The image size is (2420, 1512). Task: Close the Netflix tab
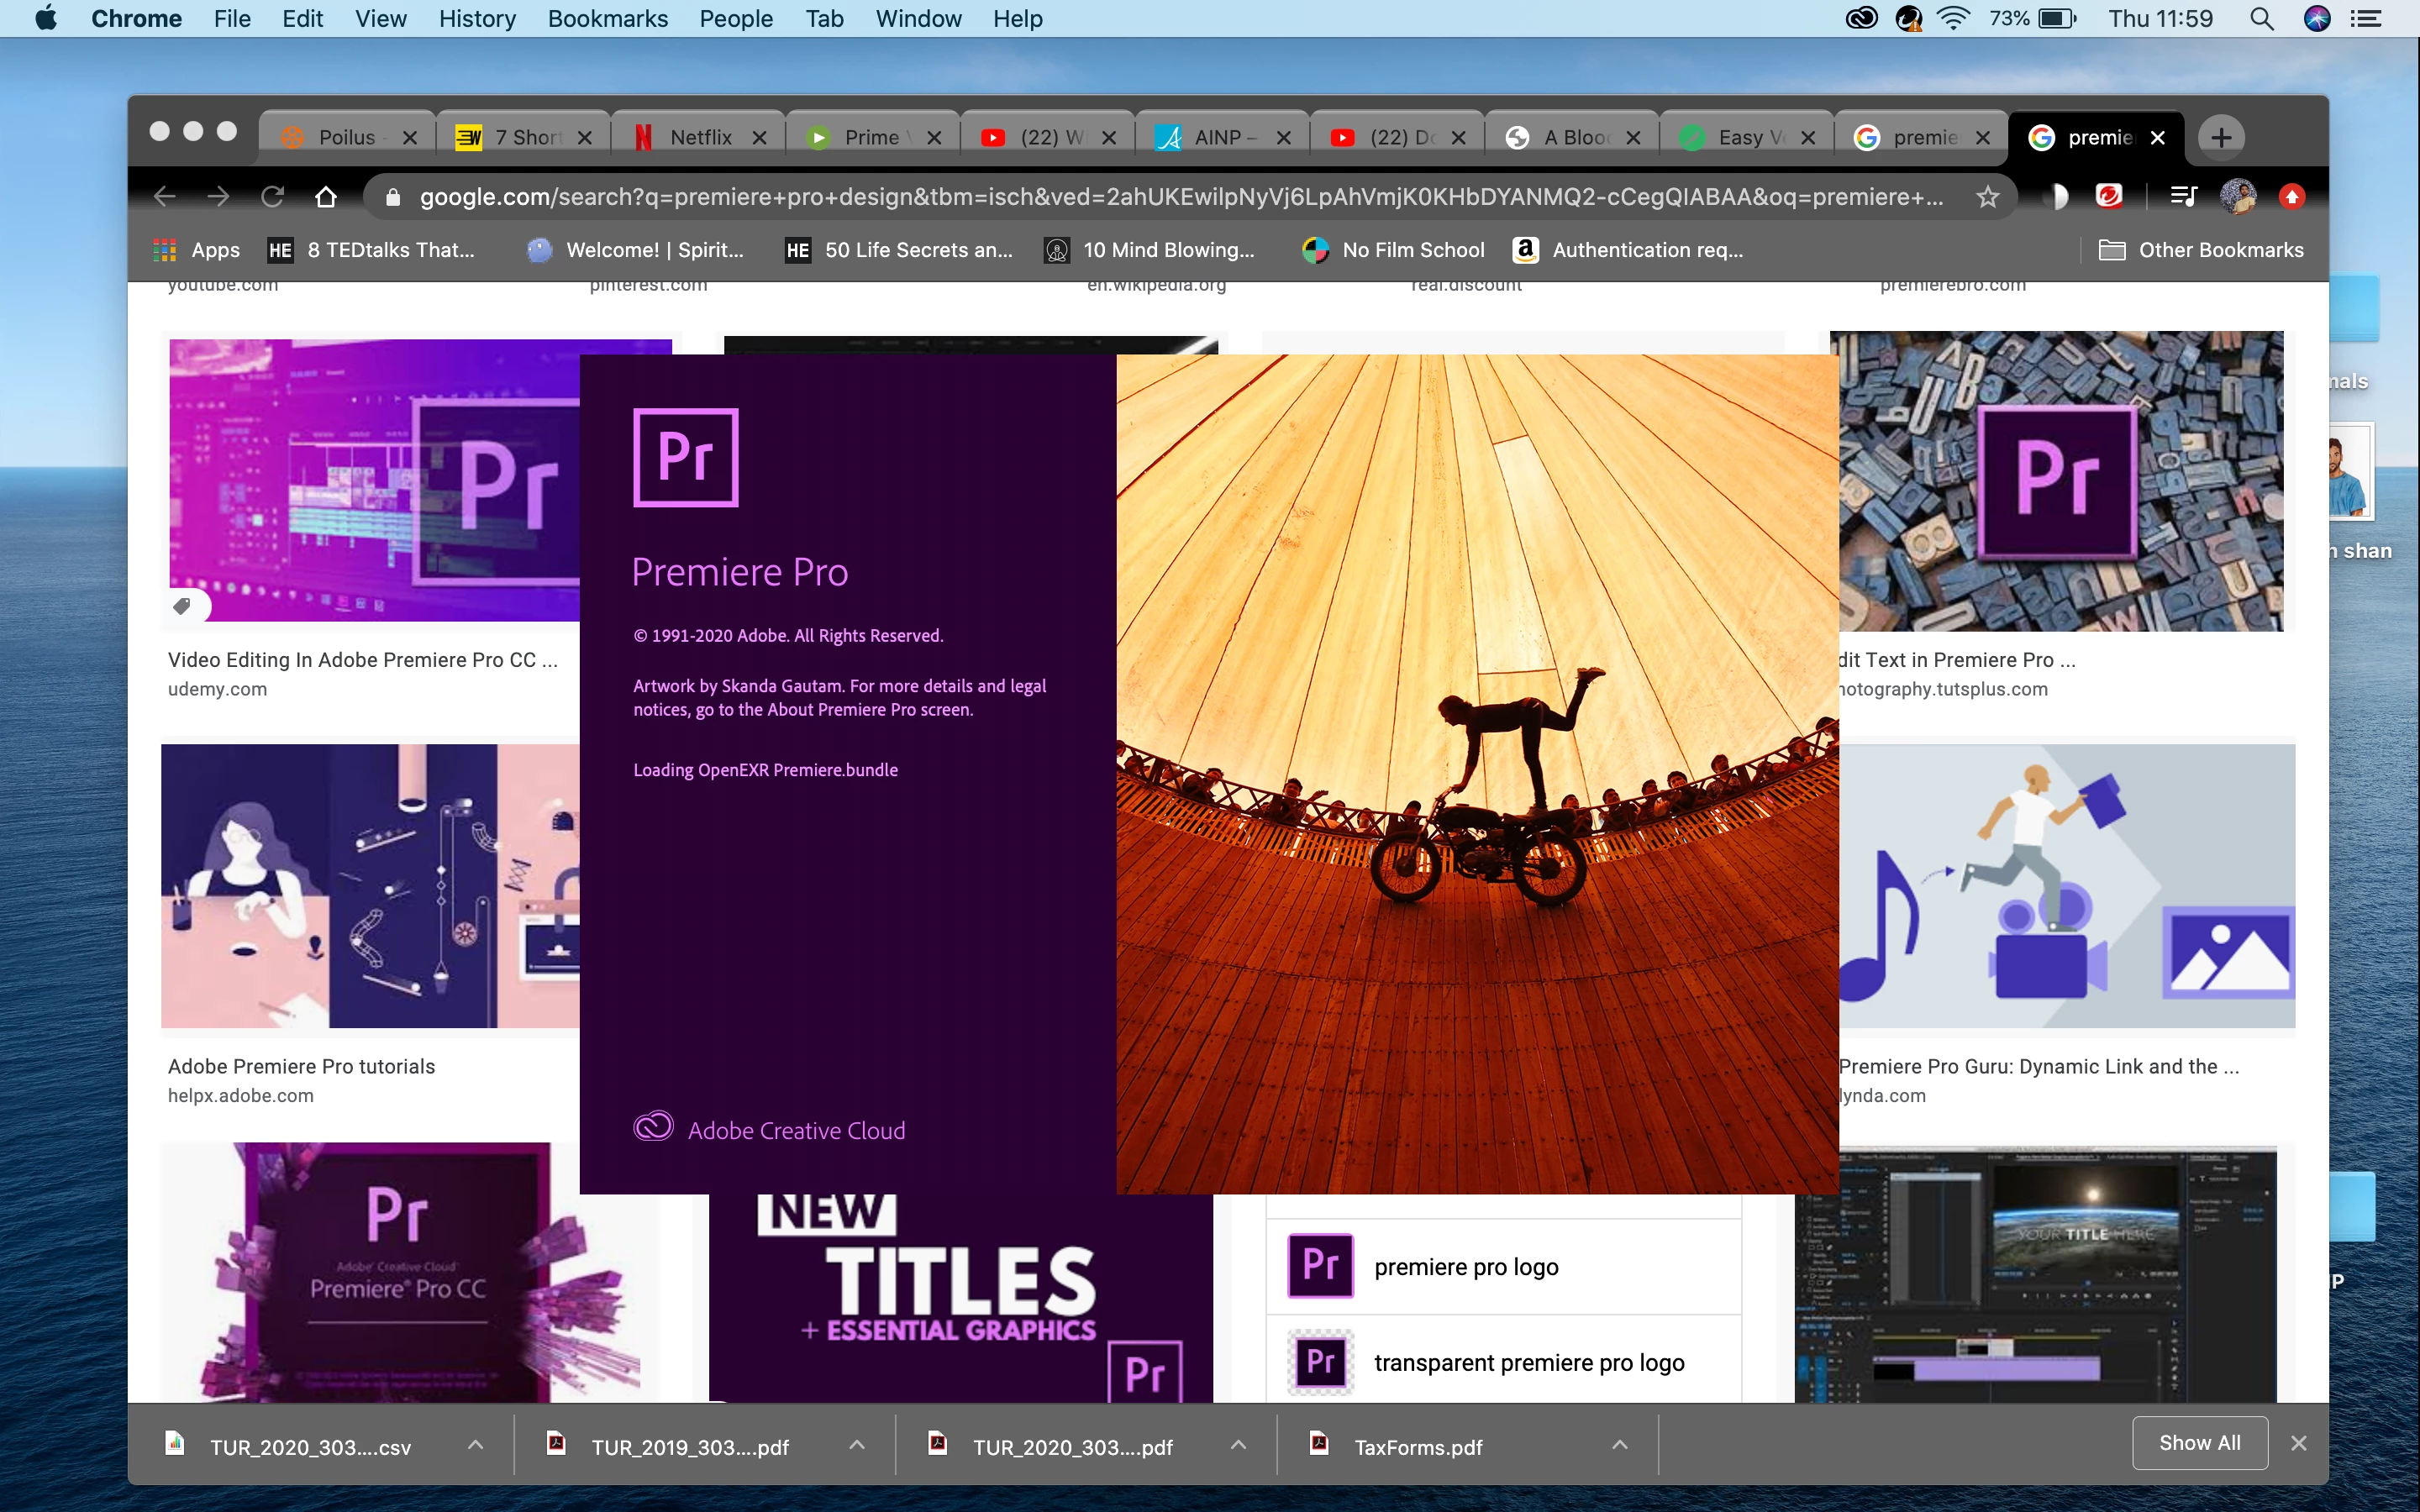(760, 138)
